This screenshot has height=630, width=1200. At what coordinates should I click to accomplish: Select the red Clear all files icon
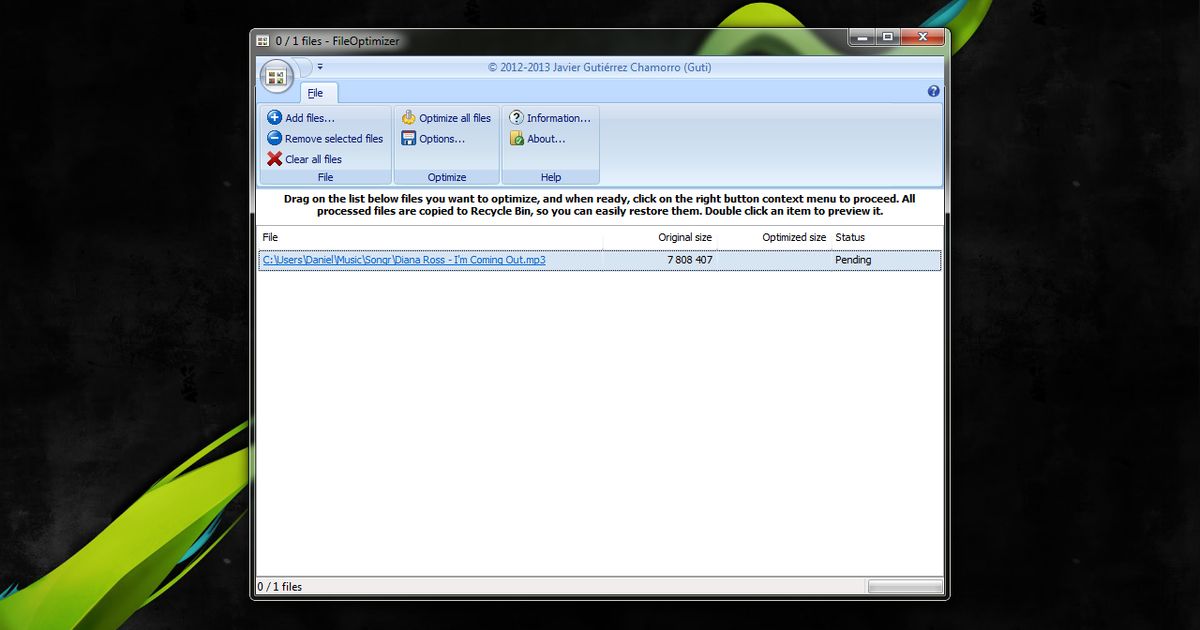coord(275,159)
